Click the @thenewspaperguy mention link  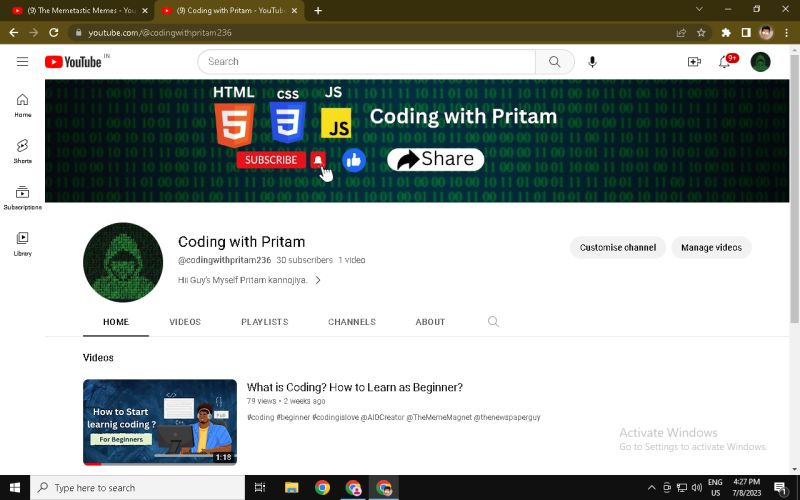click(x=507, y=417)
